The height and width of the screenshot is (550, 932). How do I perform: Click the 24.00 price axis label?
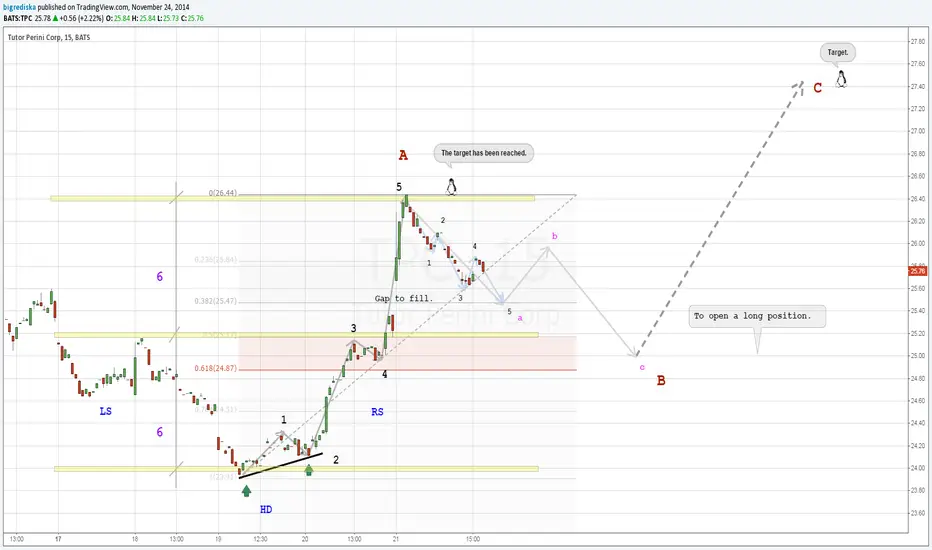918,468
